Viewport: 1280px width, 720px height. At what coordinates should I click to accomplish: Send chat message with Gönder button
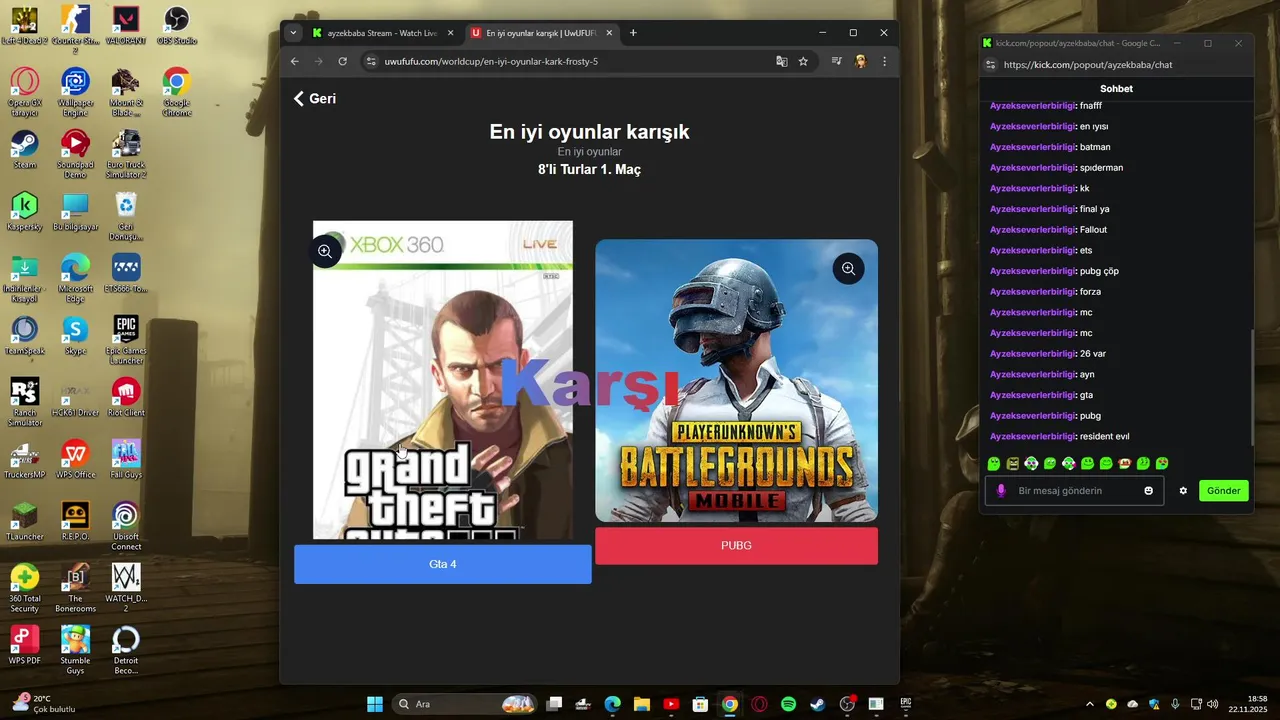[1224, 491]
